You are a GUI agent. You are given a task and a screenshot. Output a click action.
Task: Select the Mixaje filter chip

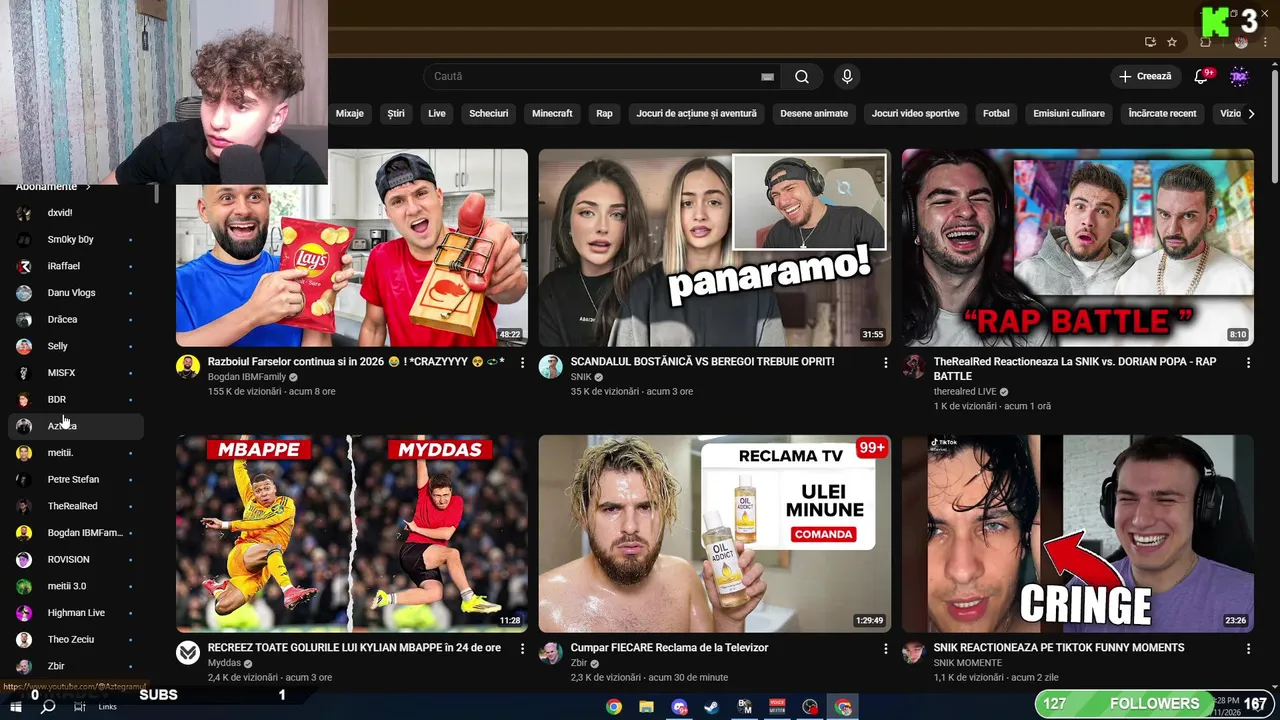coord(349,114)
